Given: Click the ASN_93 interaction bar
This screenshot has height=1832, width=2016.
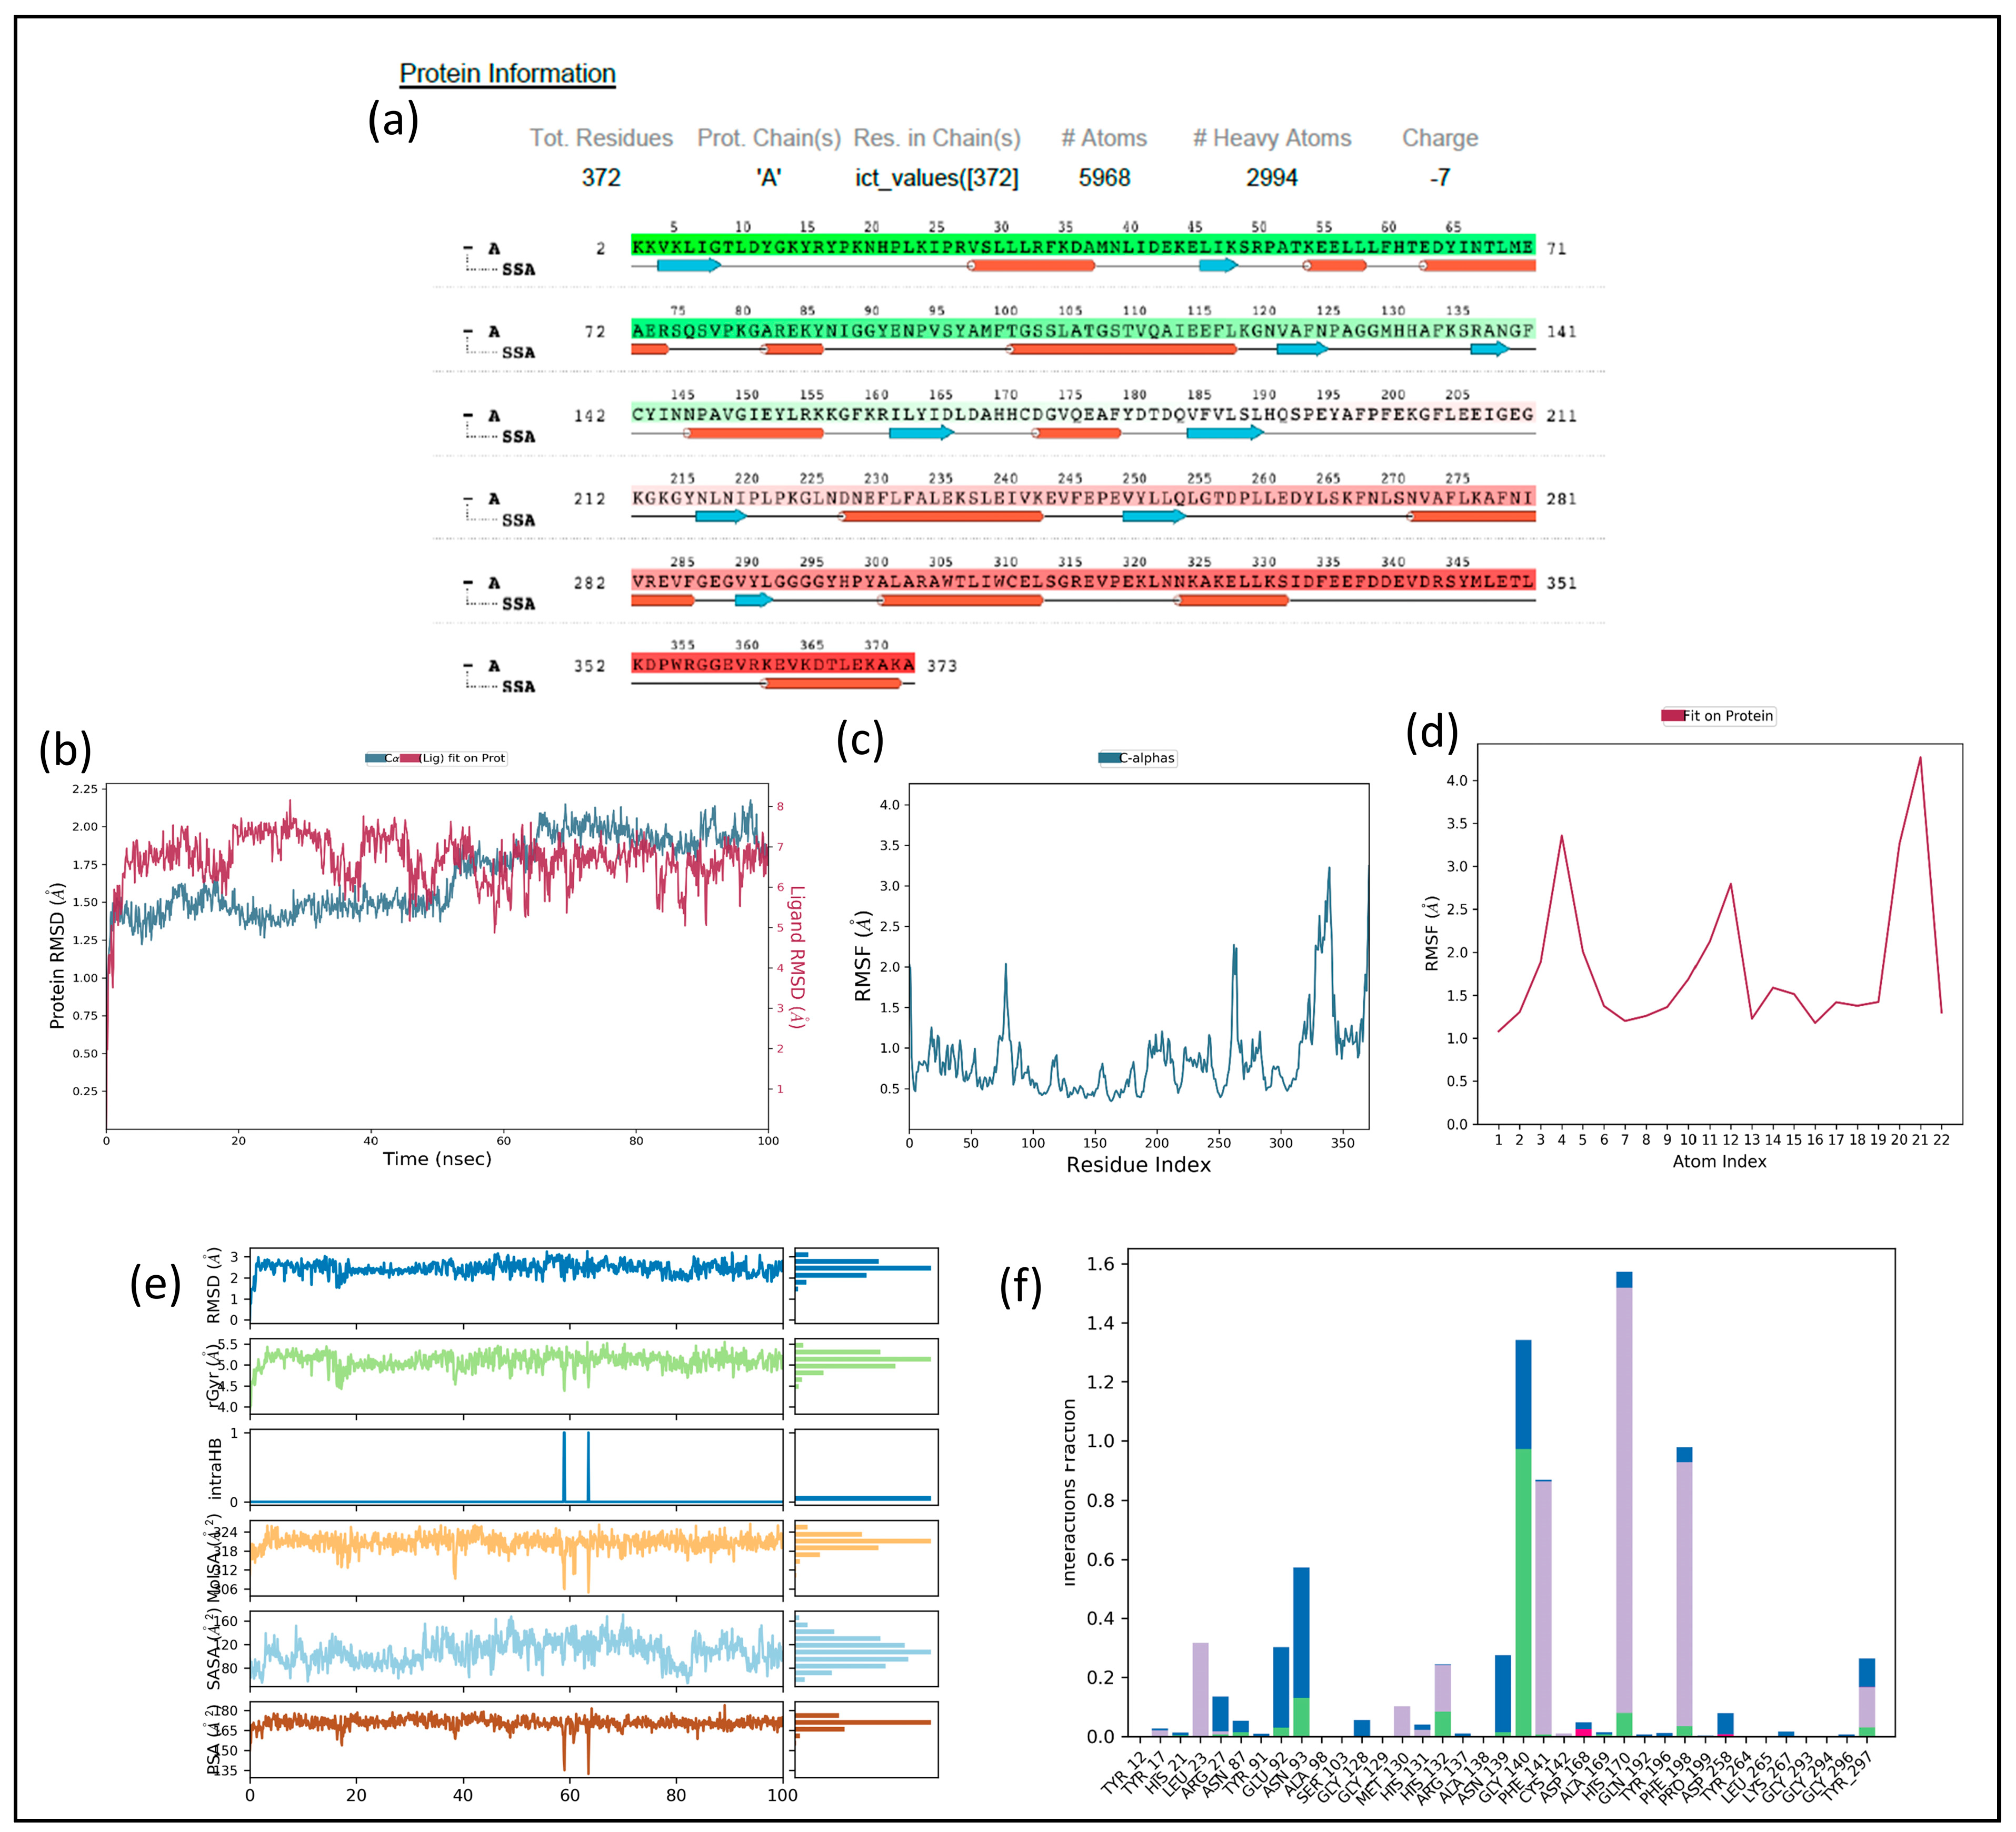Looking at the screenshot, I should click(x=1301, y=1652).
